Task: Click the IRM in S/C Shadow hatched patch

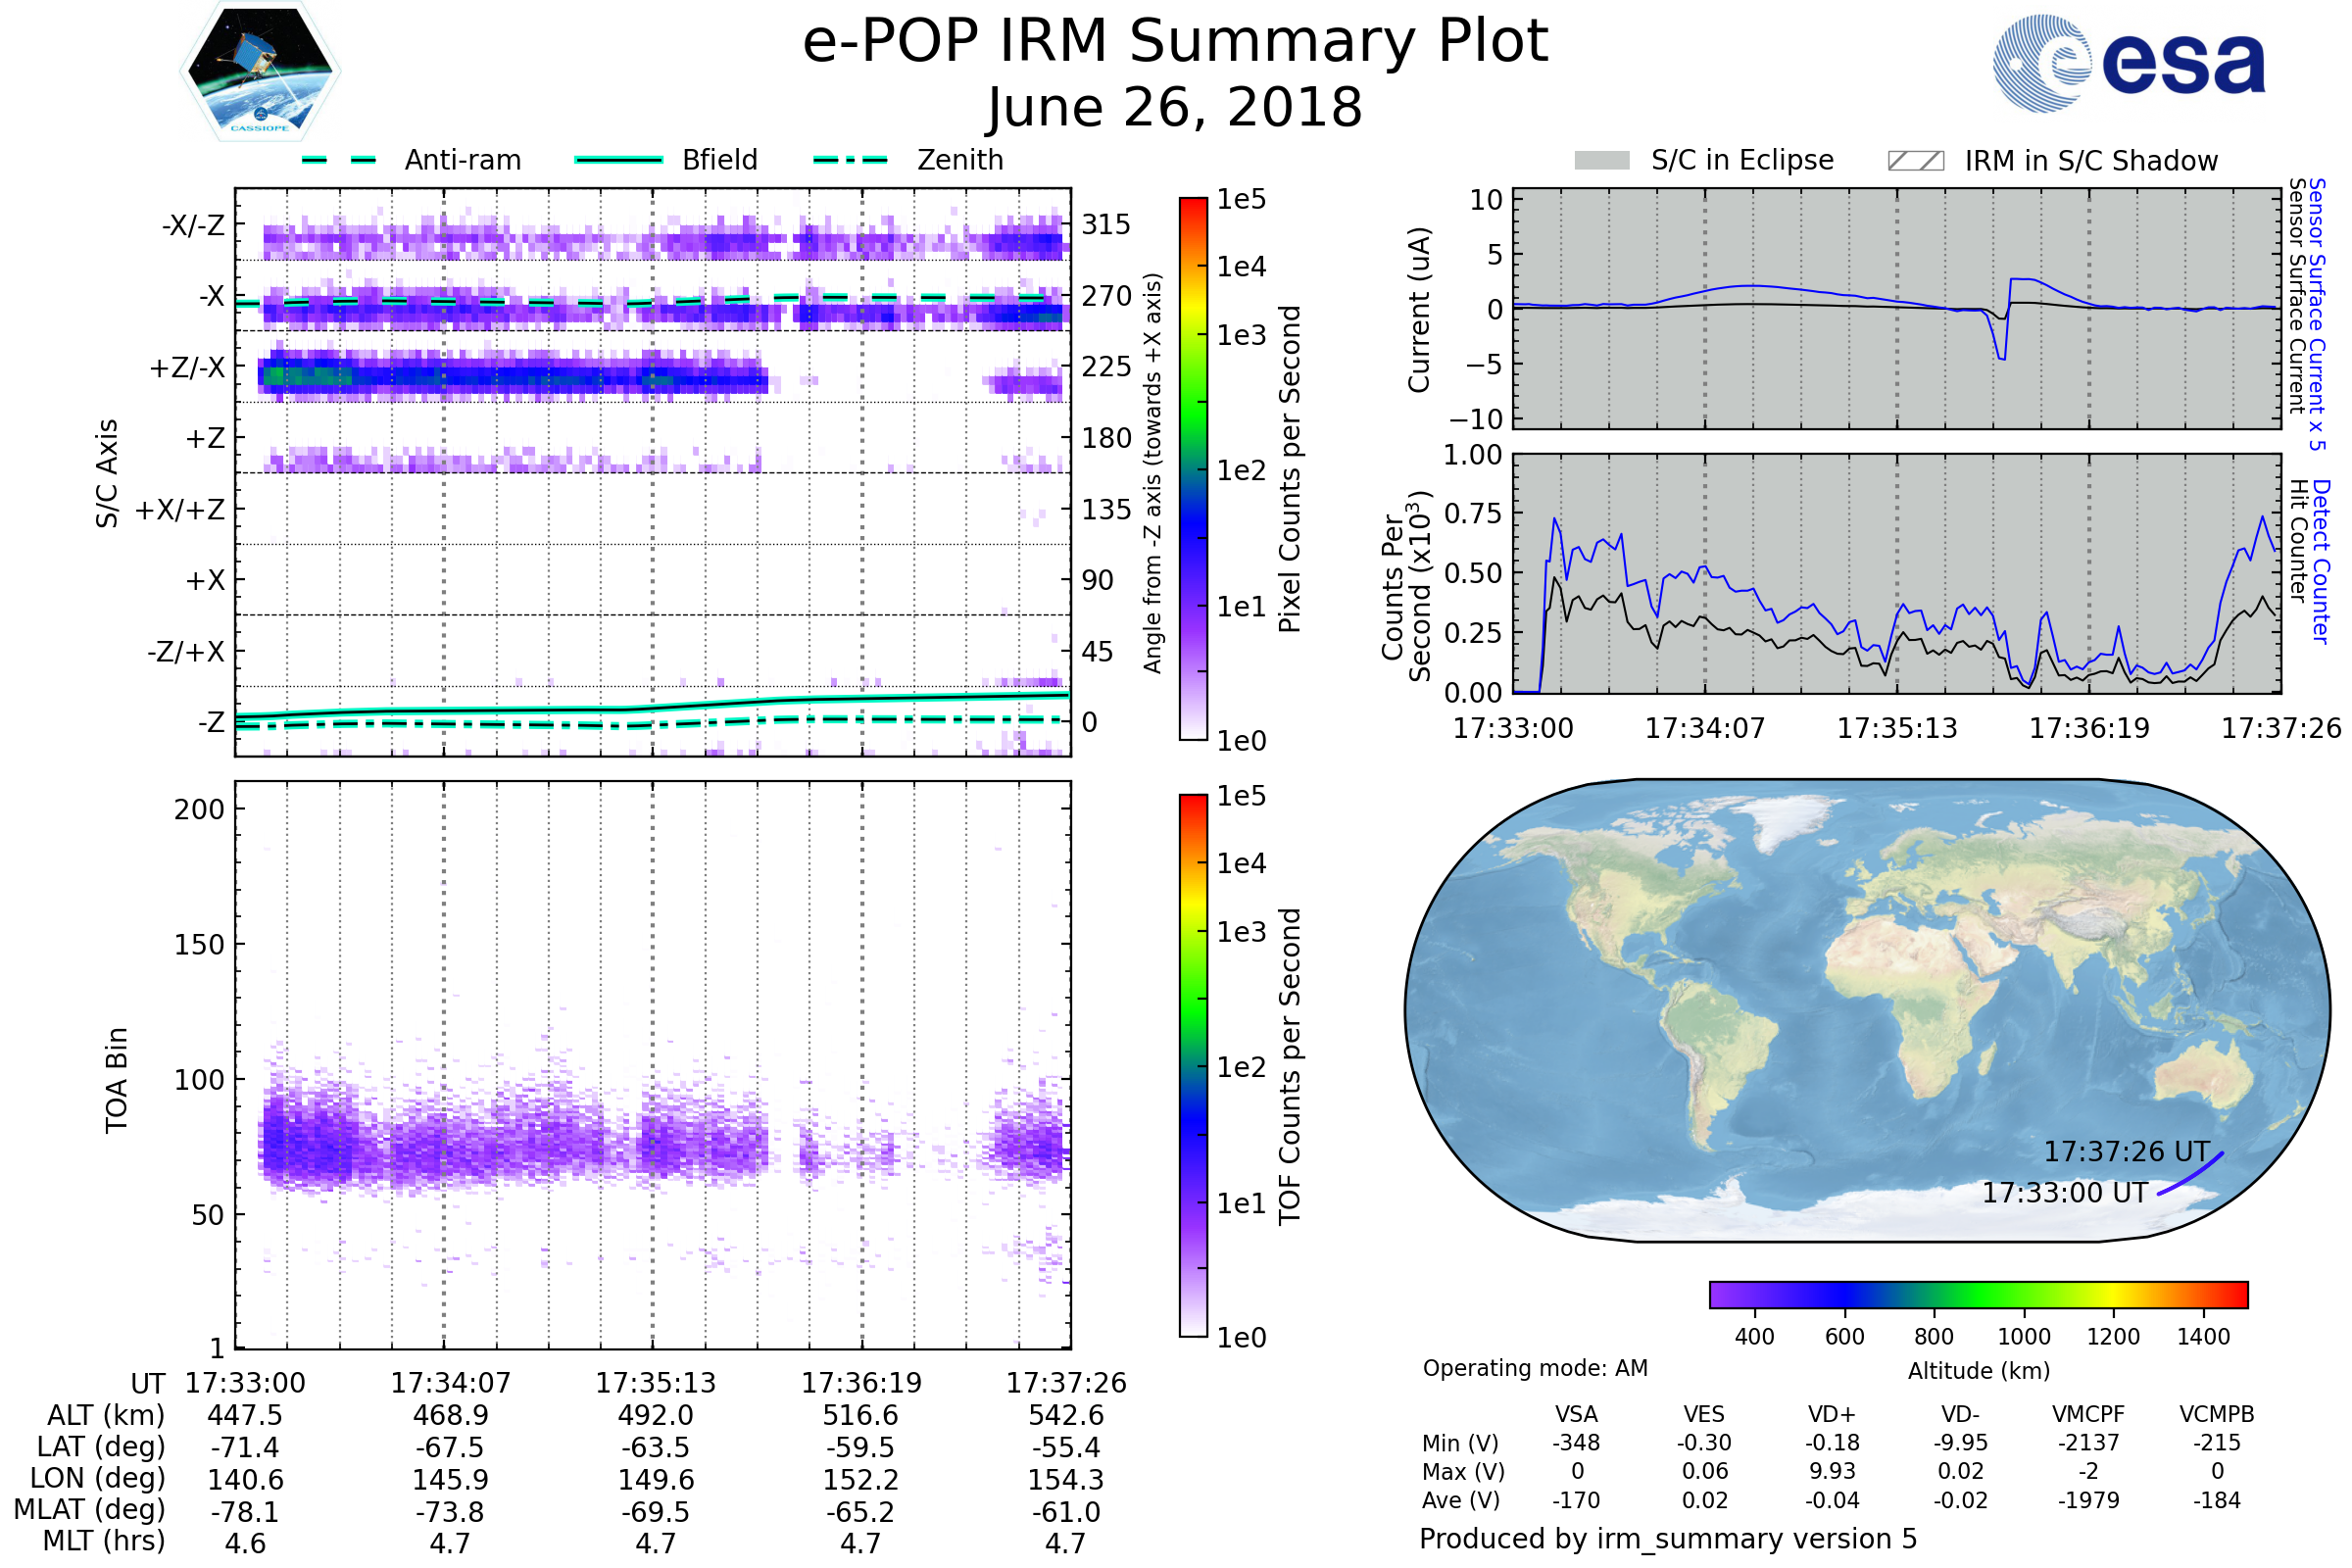Action: (1915, 161)
